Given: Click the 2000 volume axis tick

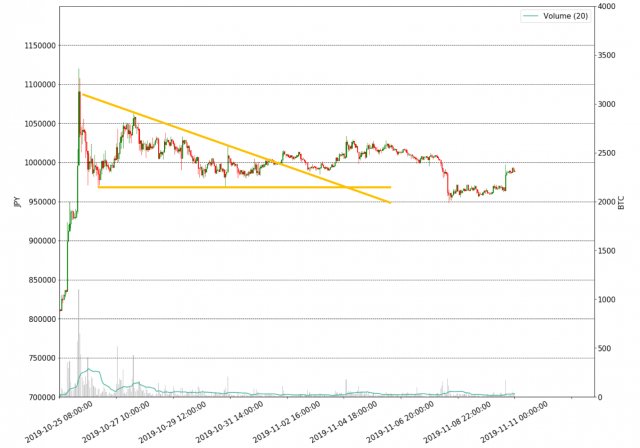Looking at the screenshot, I should tap(607, 202).
